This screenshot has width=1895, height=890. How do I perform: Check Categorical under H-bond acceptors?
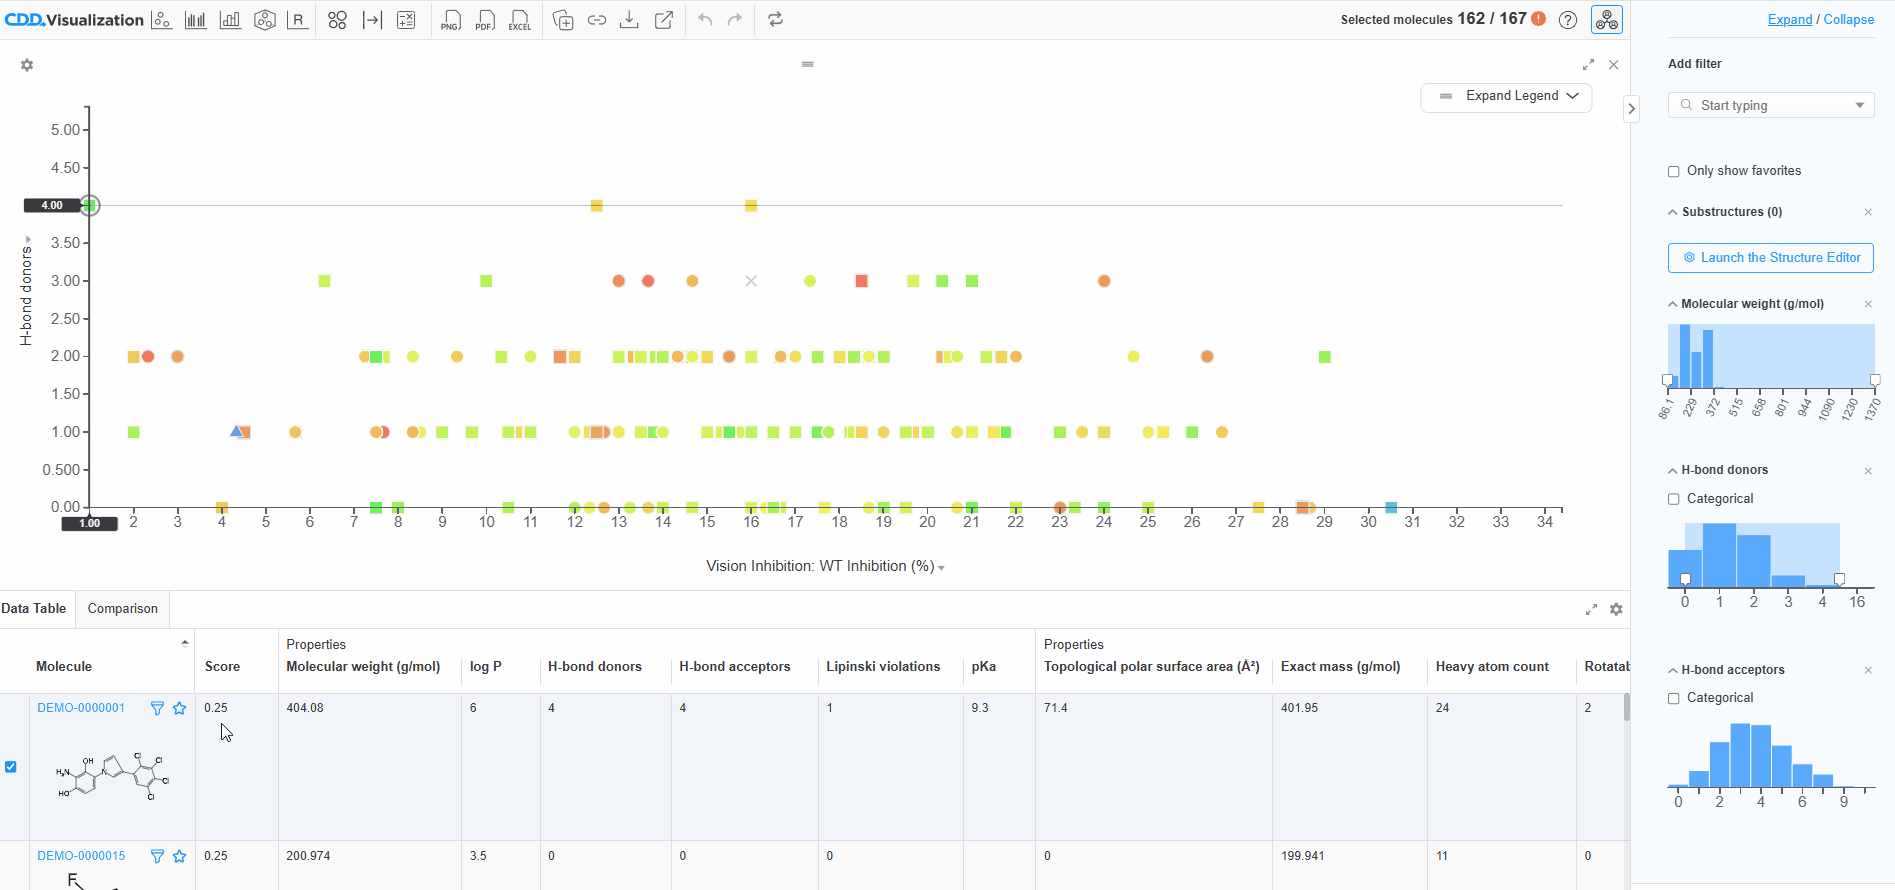[x=1674, y=698]
